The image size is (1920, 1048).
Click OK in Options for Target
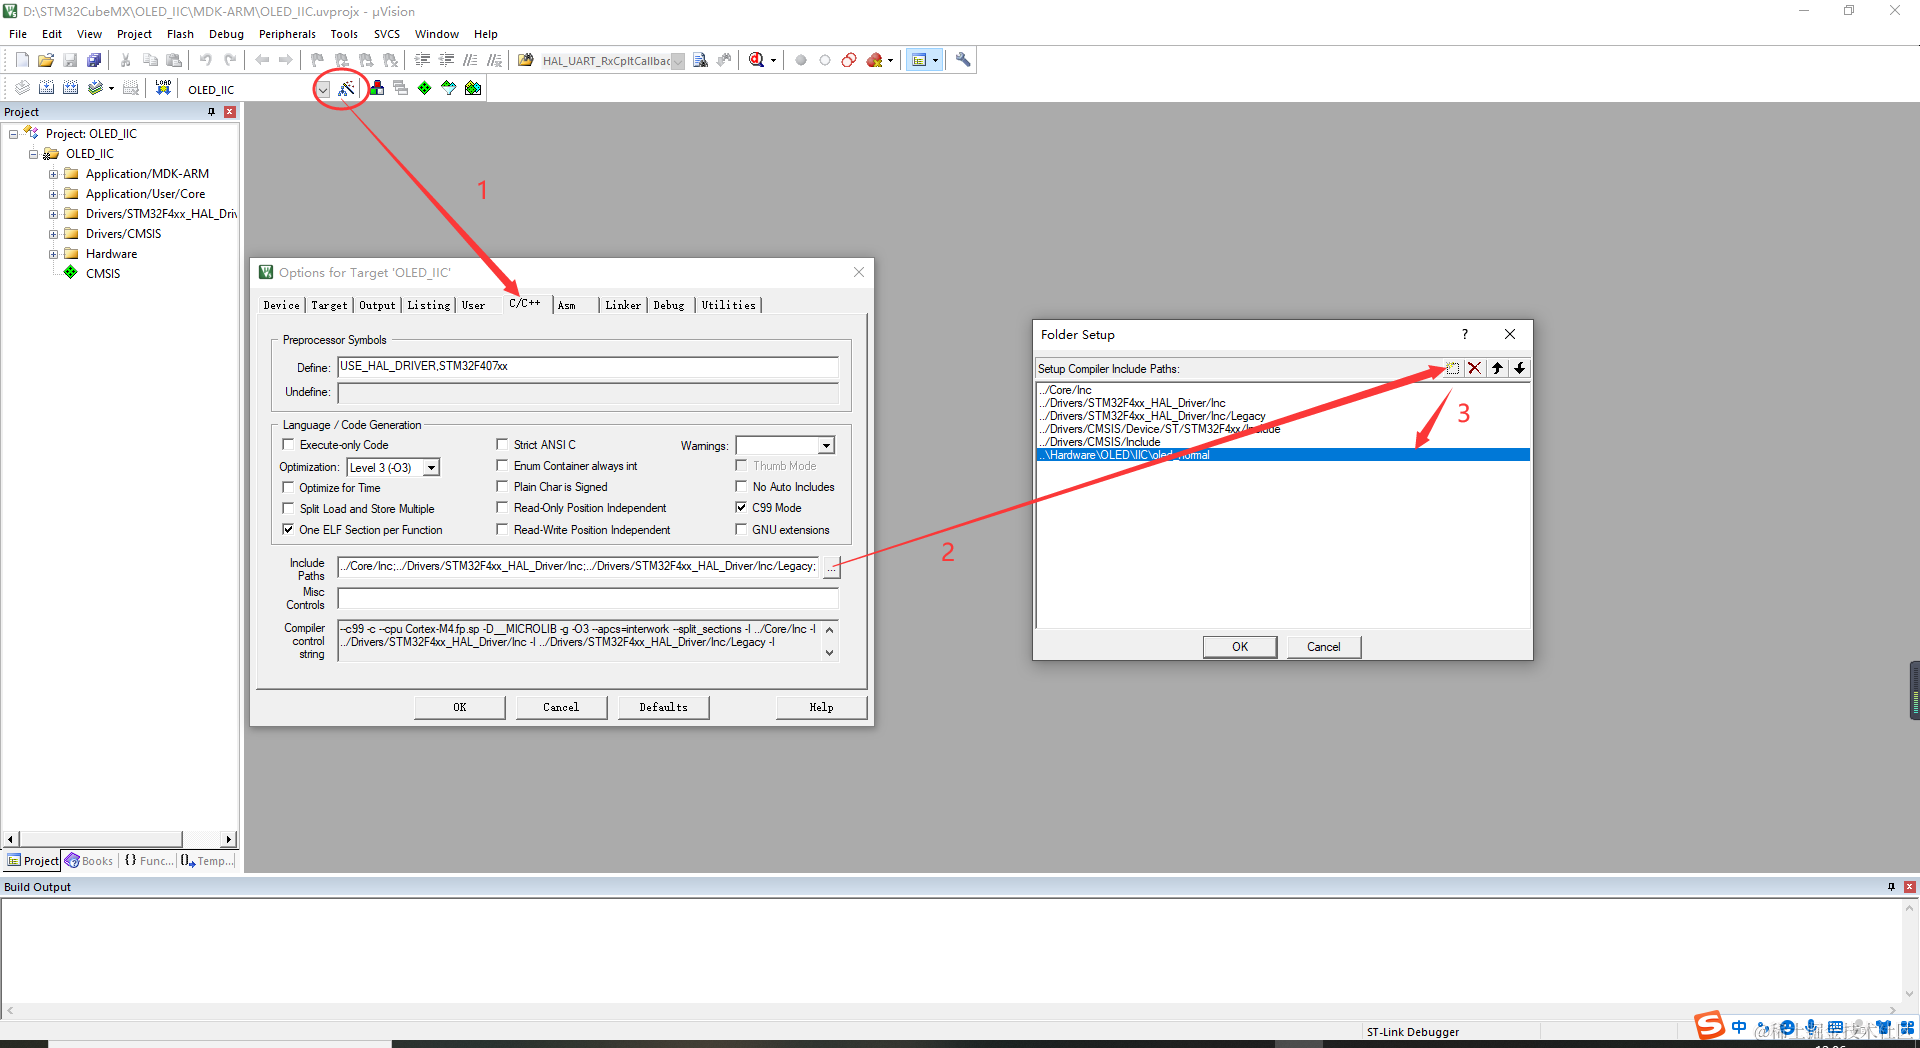point(460,707)
